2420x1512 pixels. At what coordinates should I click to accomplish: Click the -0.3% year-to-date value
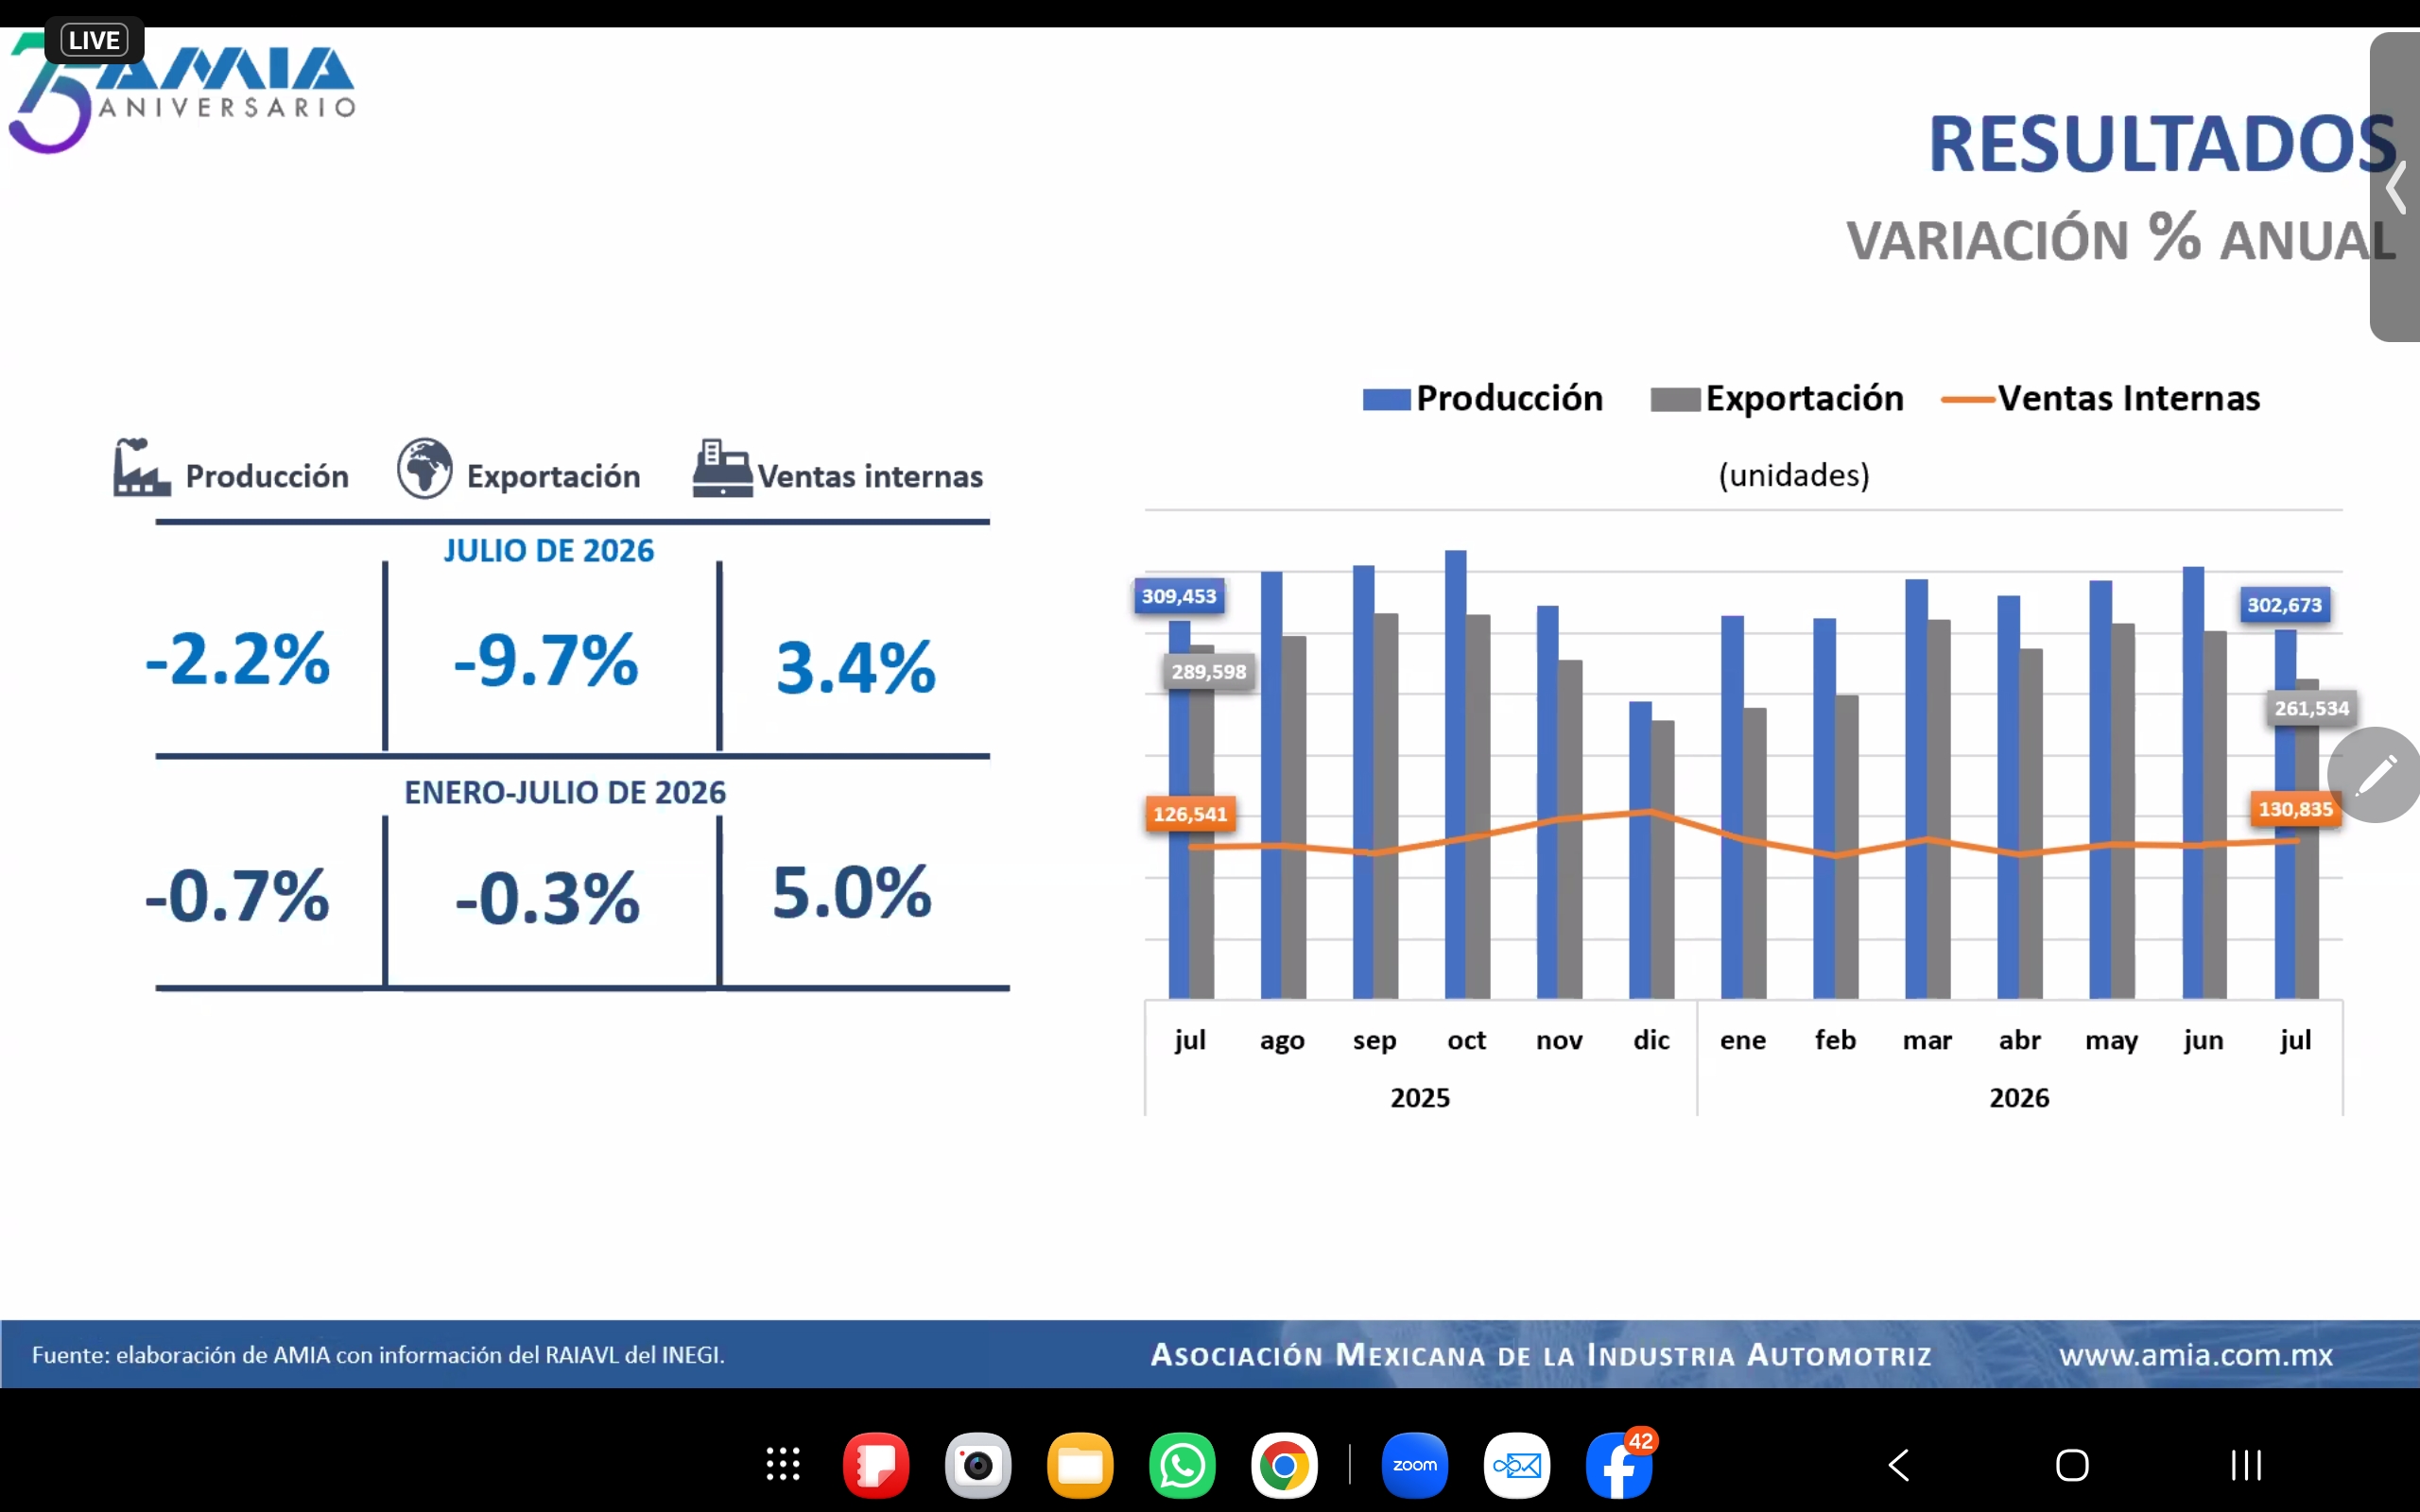[547, 897]
